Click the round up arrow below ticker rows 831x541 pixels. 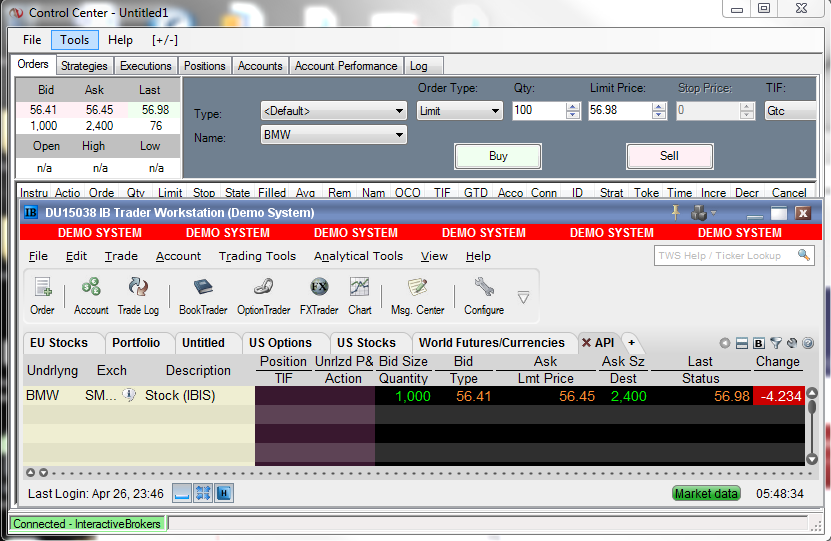31,473
